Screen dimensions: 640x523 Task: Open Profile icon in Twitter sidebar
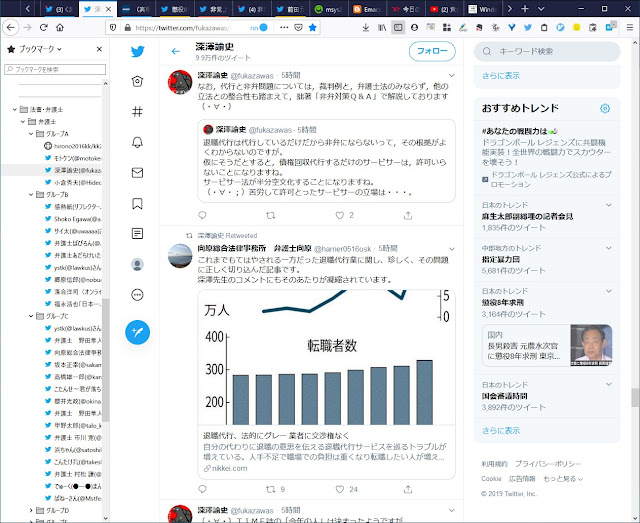click(x=138, y=264)
